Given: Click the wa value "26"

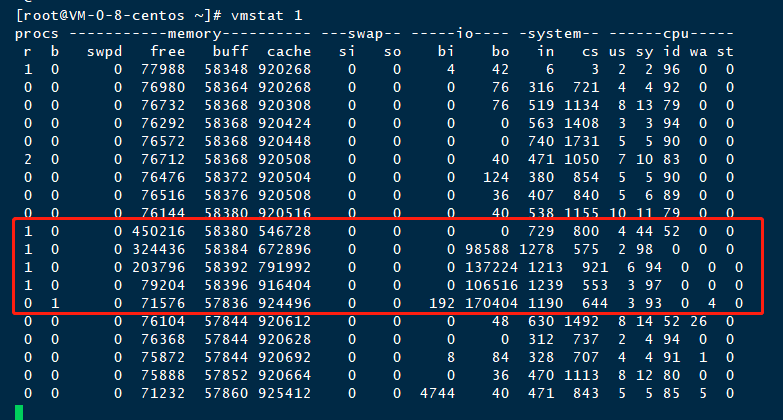Looking at the screenshot, I should pyautogui.click(x=698, y=321).
